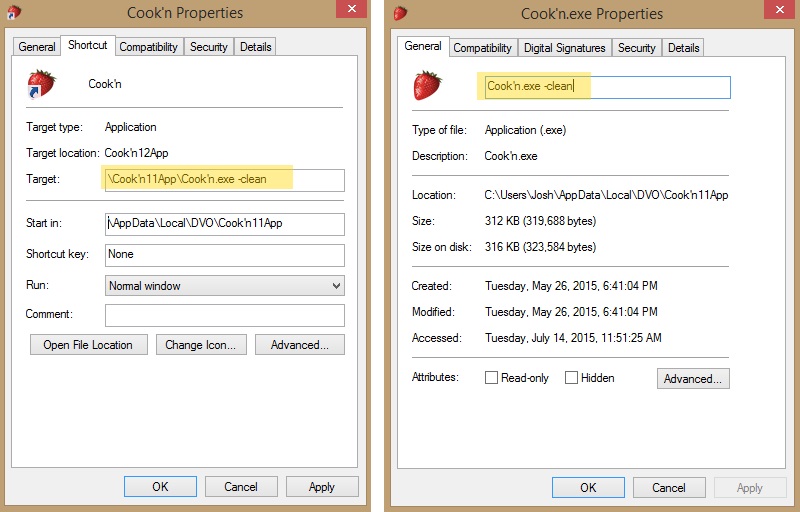Open Compatibility tab in Cook'n.exe Properties
The image size is (800, 512).
(x=482, y=48)
